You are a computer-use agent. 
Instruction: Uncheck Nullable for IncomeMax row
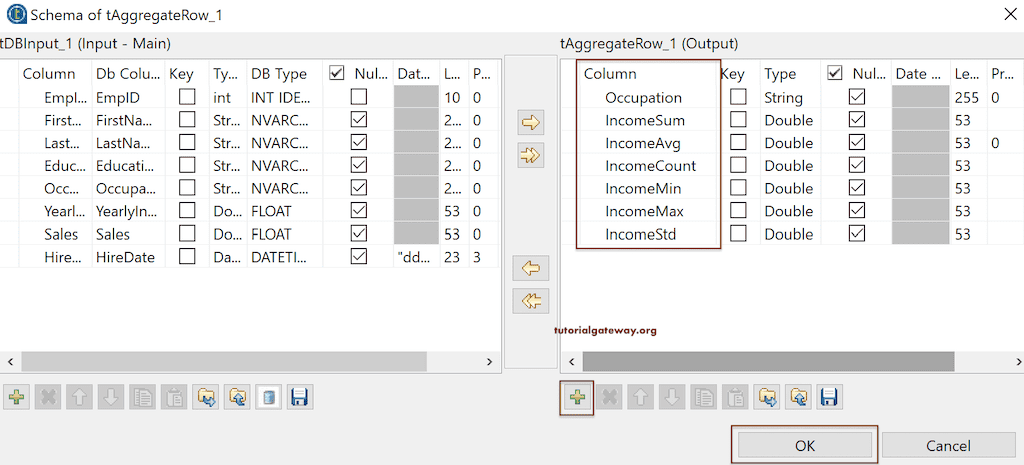coord(857,211)
